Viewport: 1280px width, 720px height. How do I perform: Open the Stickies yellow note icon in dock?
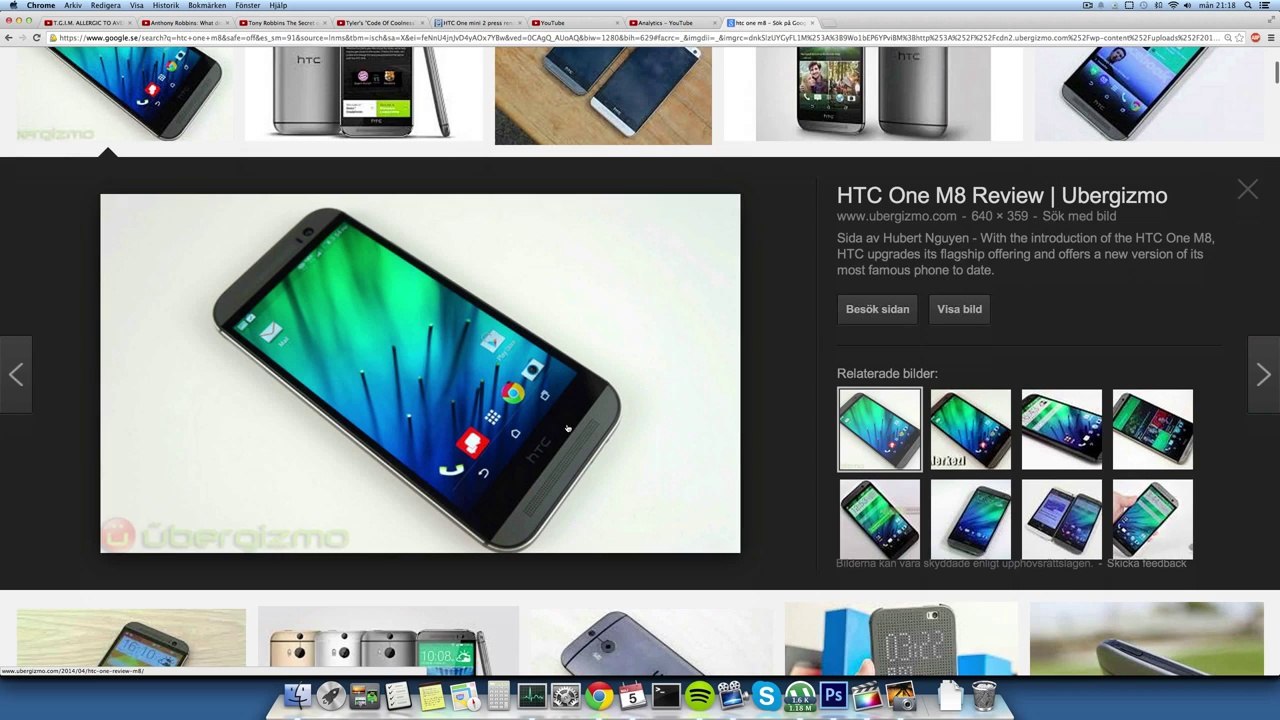(431, 695)
